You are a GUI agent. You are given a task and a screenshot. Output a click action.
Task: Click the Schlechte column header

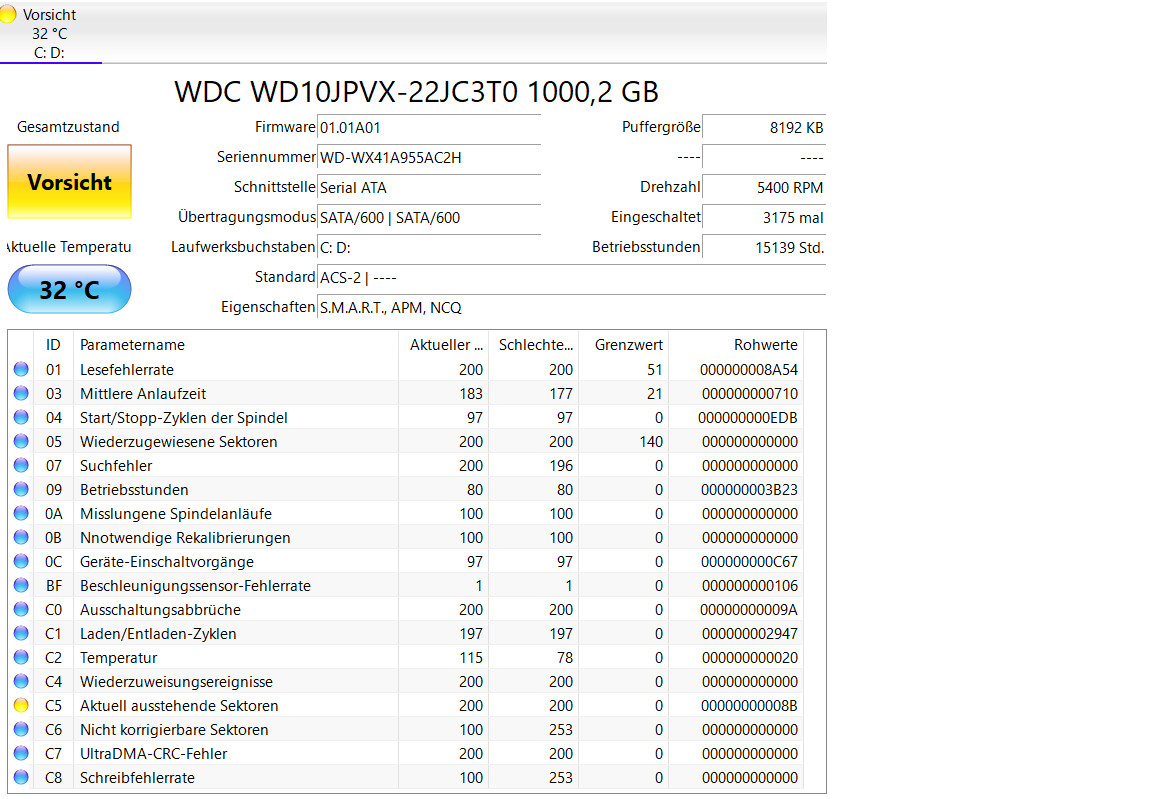534,345
